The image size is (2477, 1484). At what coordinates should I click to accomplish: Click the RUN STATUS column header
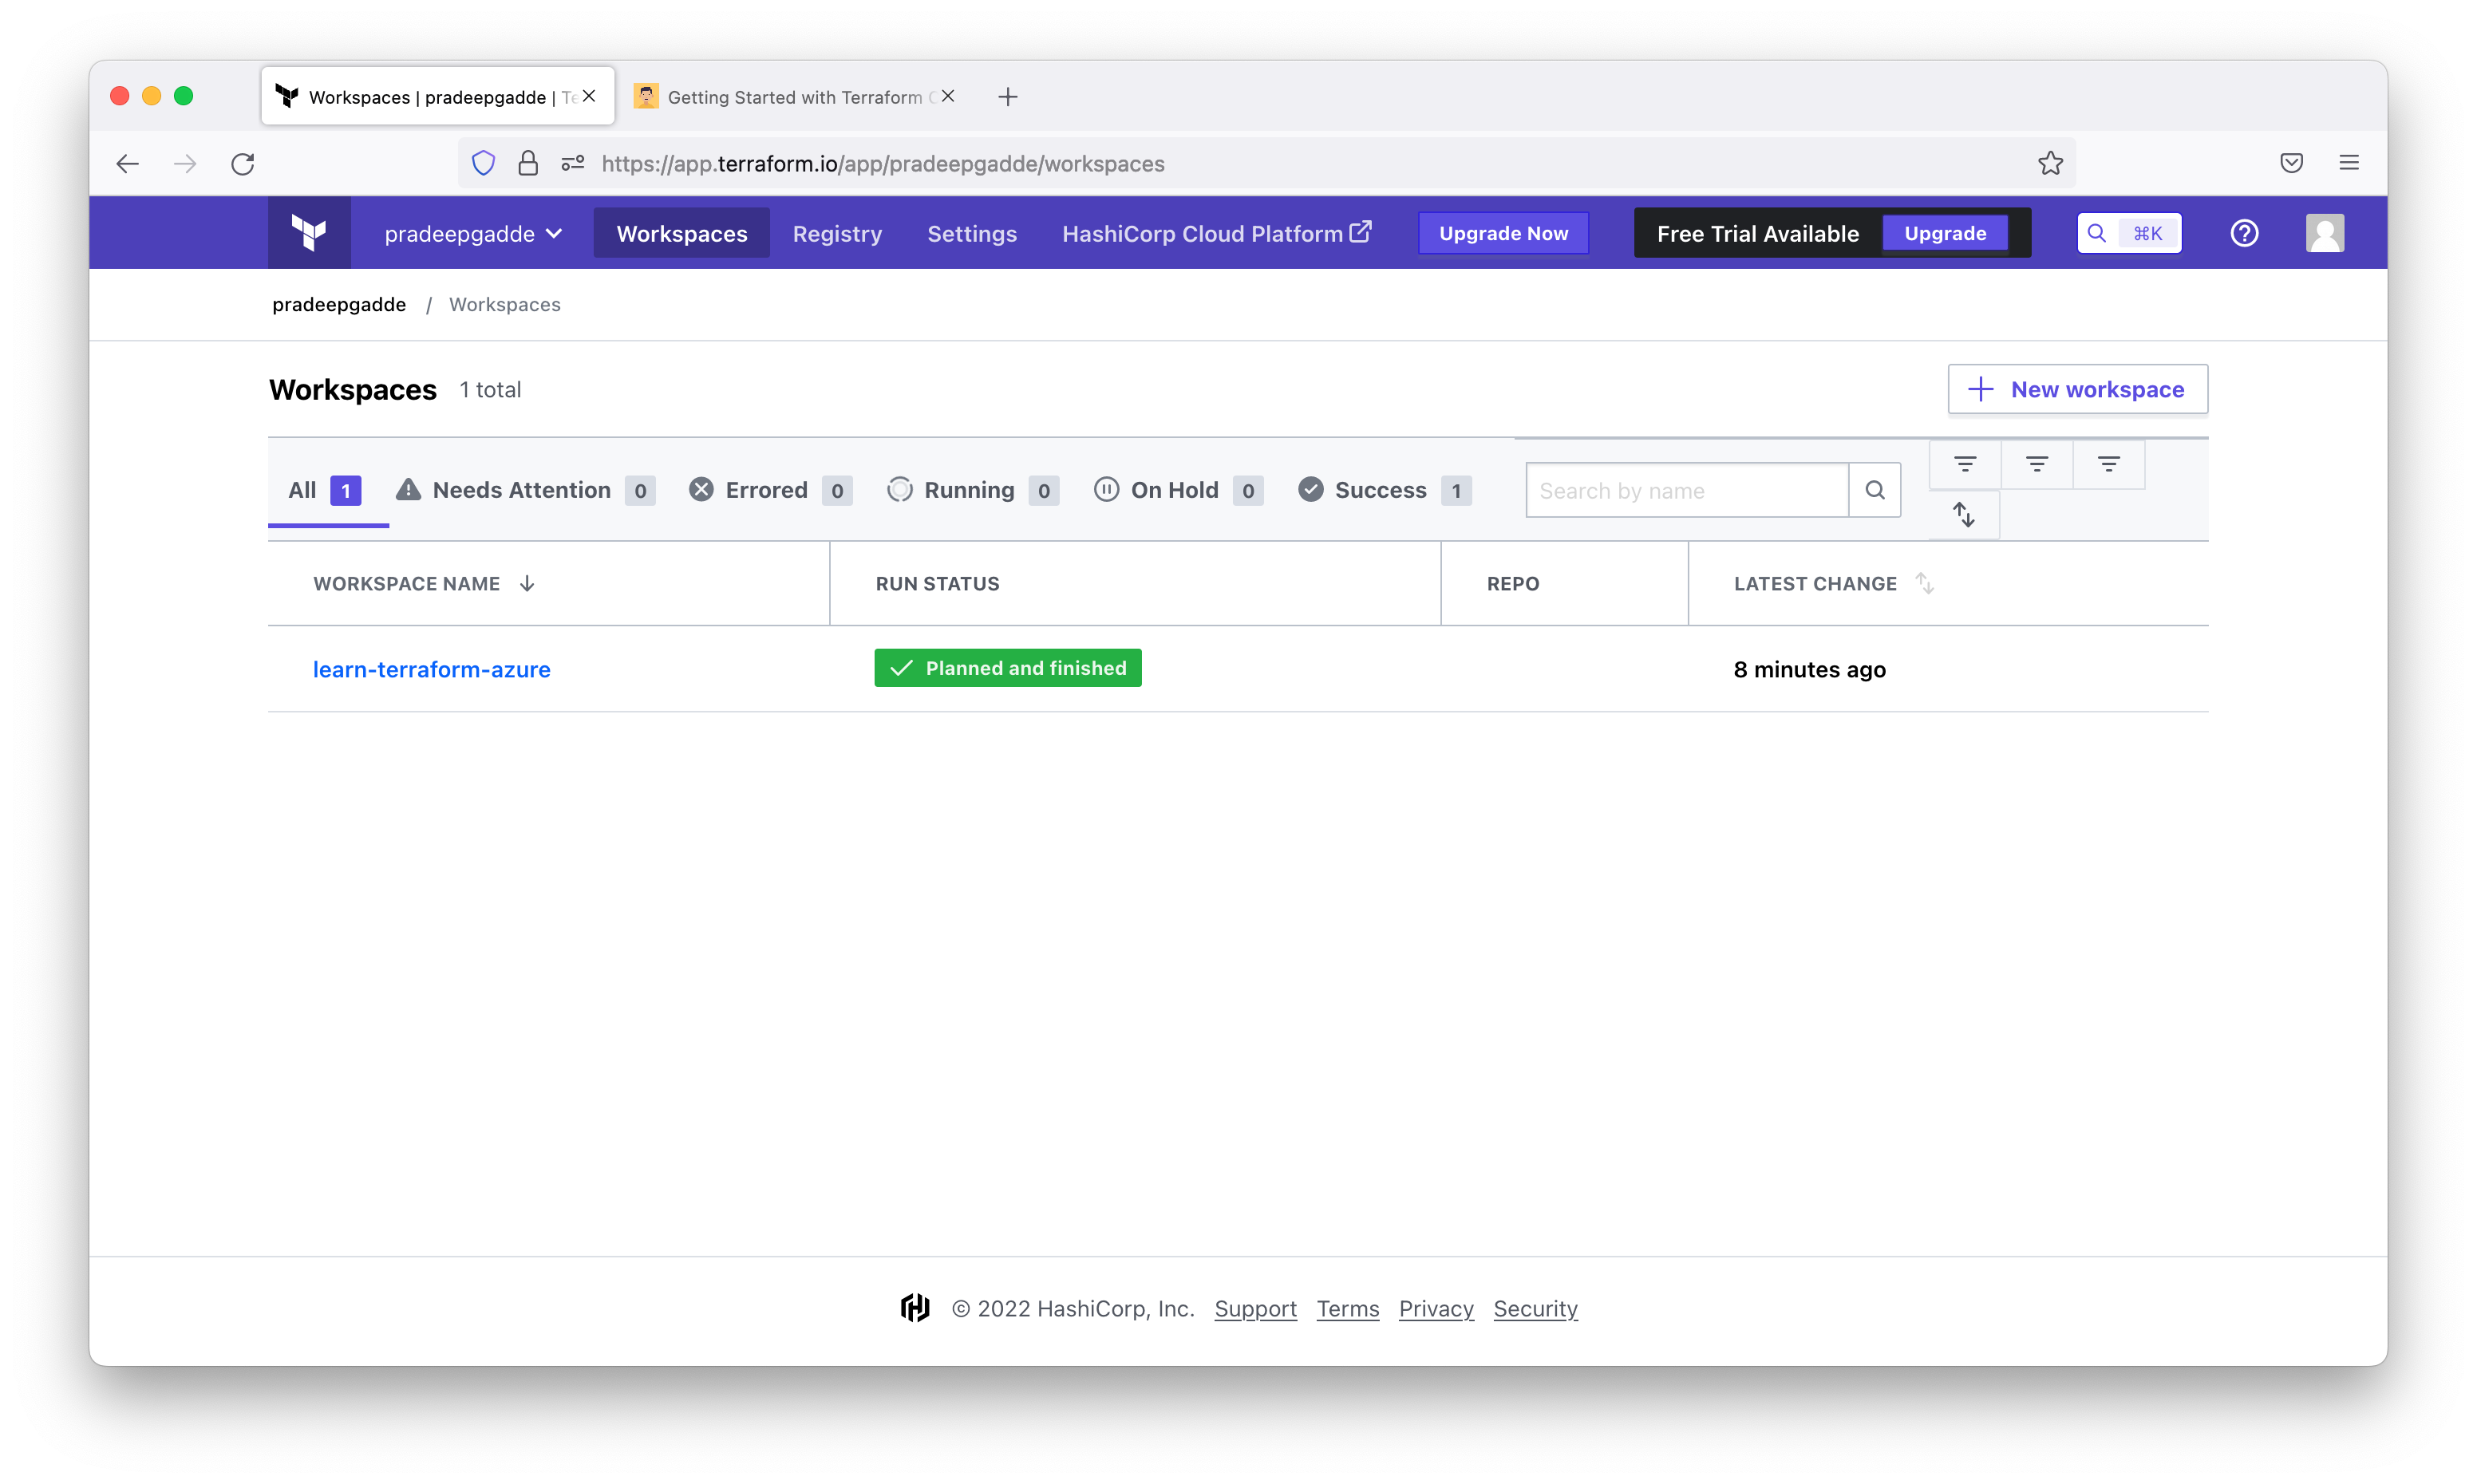pos(937,583)
